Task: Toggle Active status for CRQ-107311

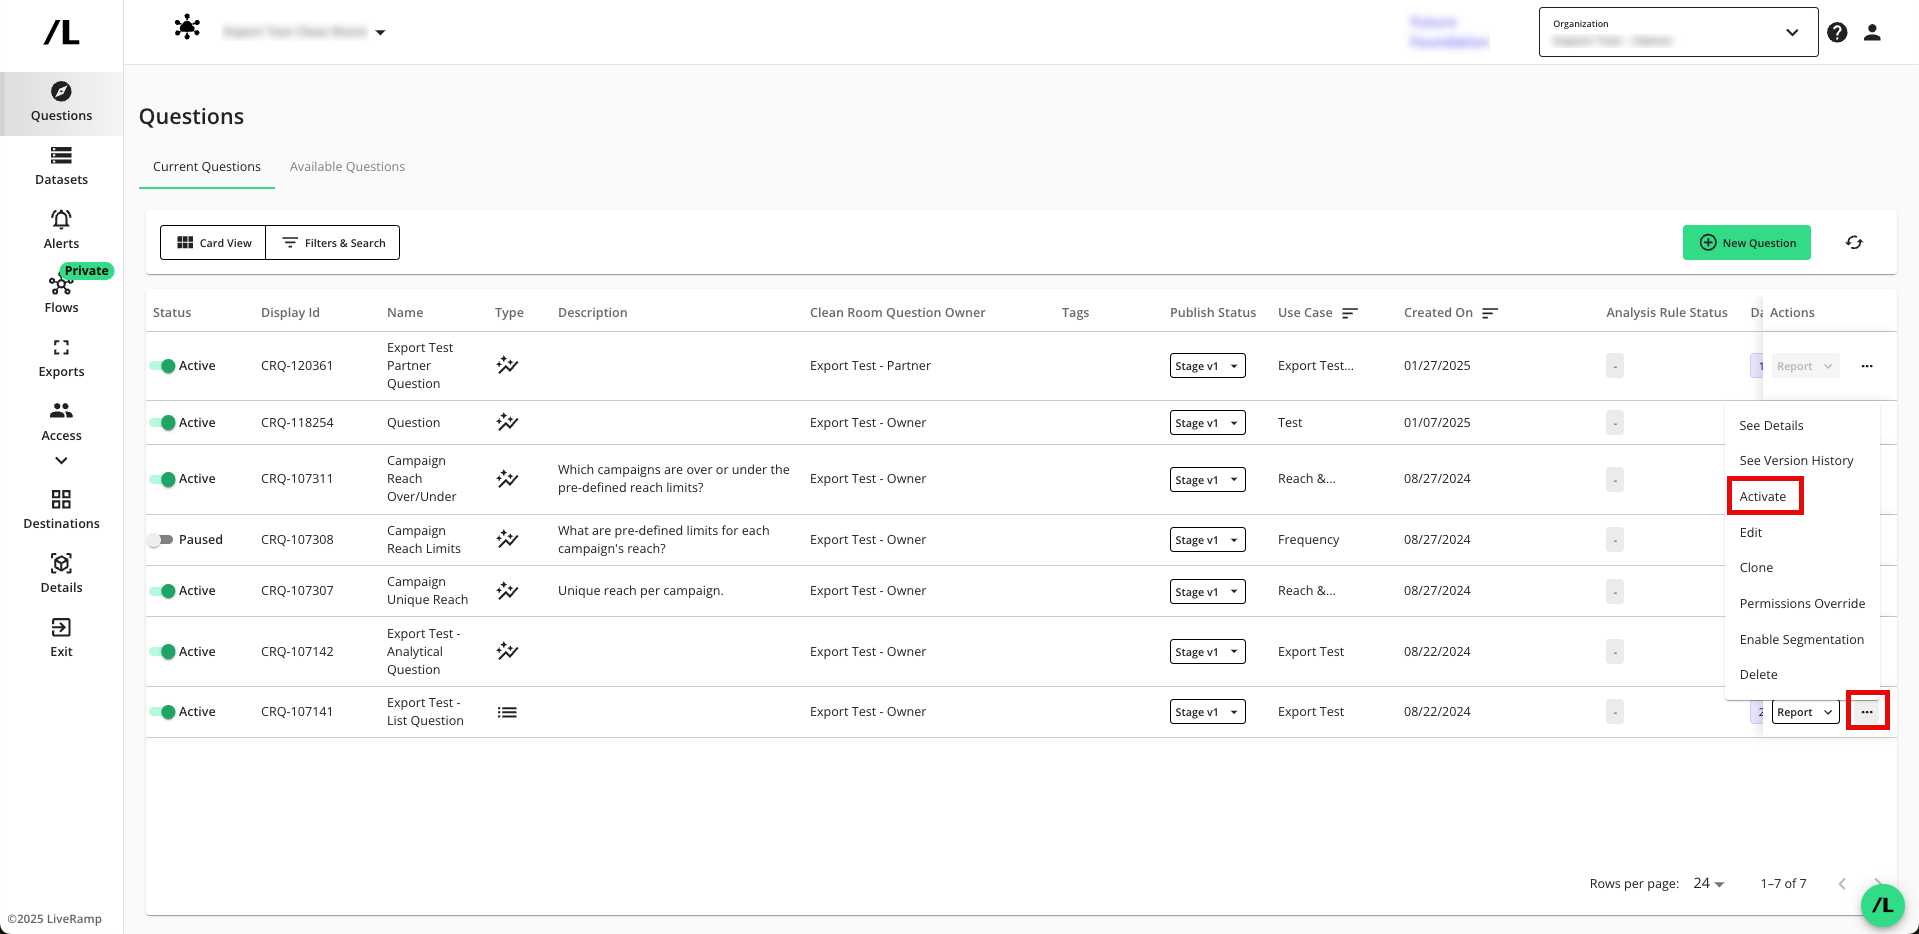Action: click(x=163, y=479)
